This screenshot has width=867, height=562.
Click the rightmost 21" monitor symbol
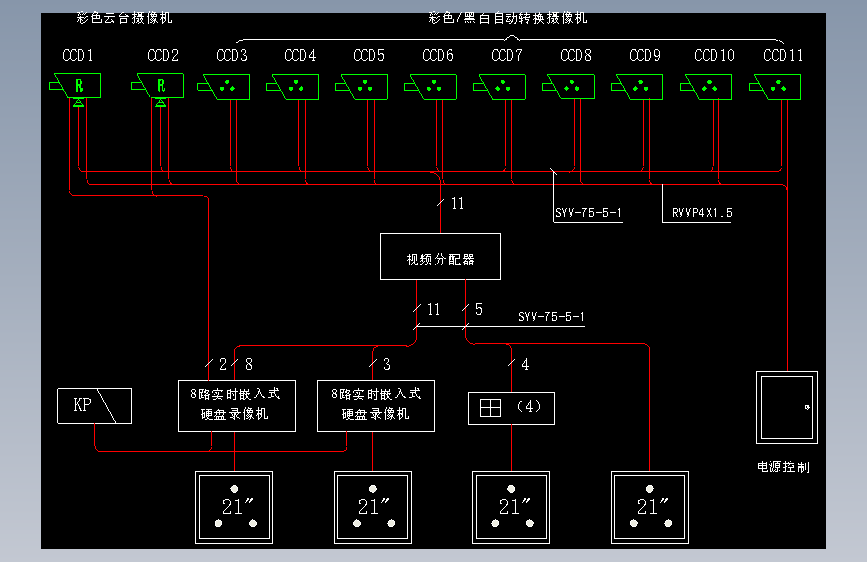650,507
